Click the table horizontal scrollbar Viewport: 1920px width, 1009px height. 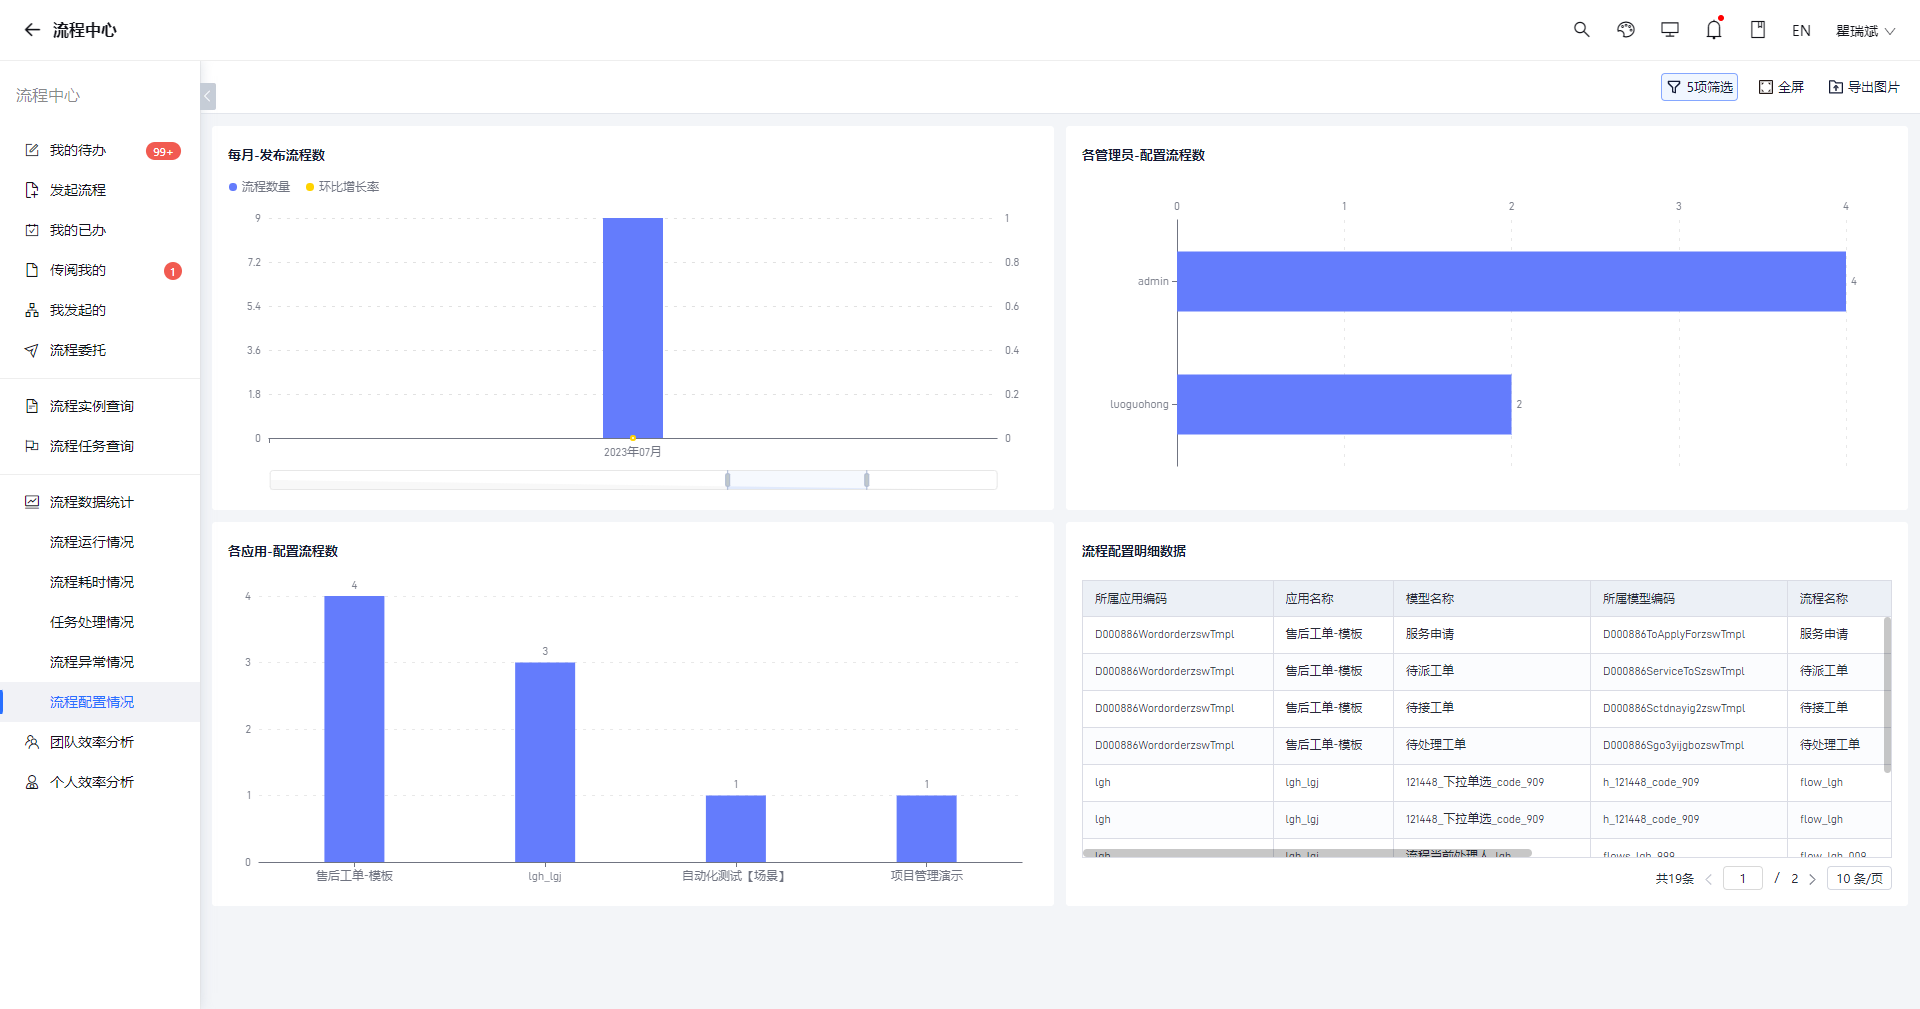(1307, 853)
